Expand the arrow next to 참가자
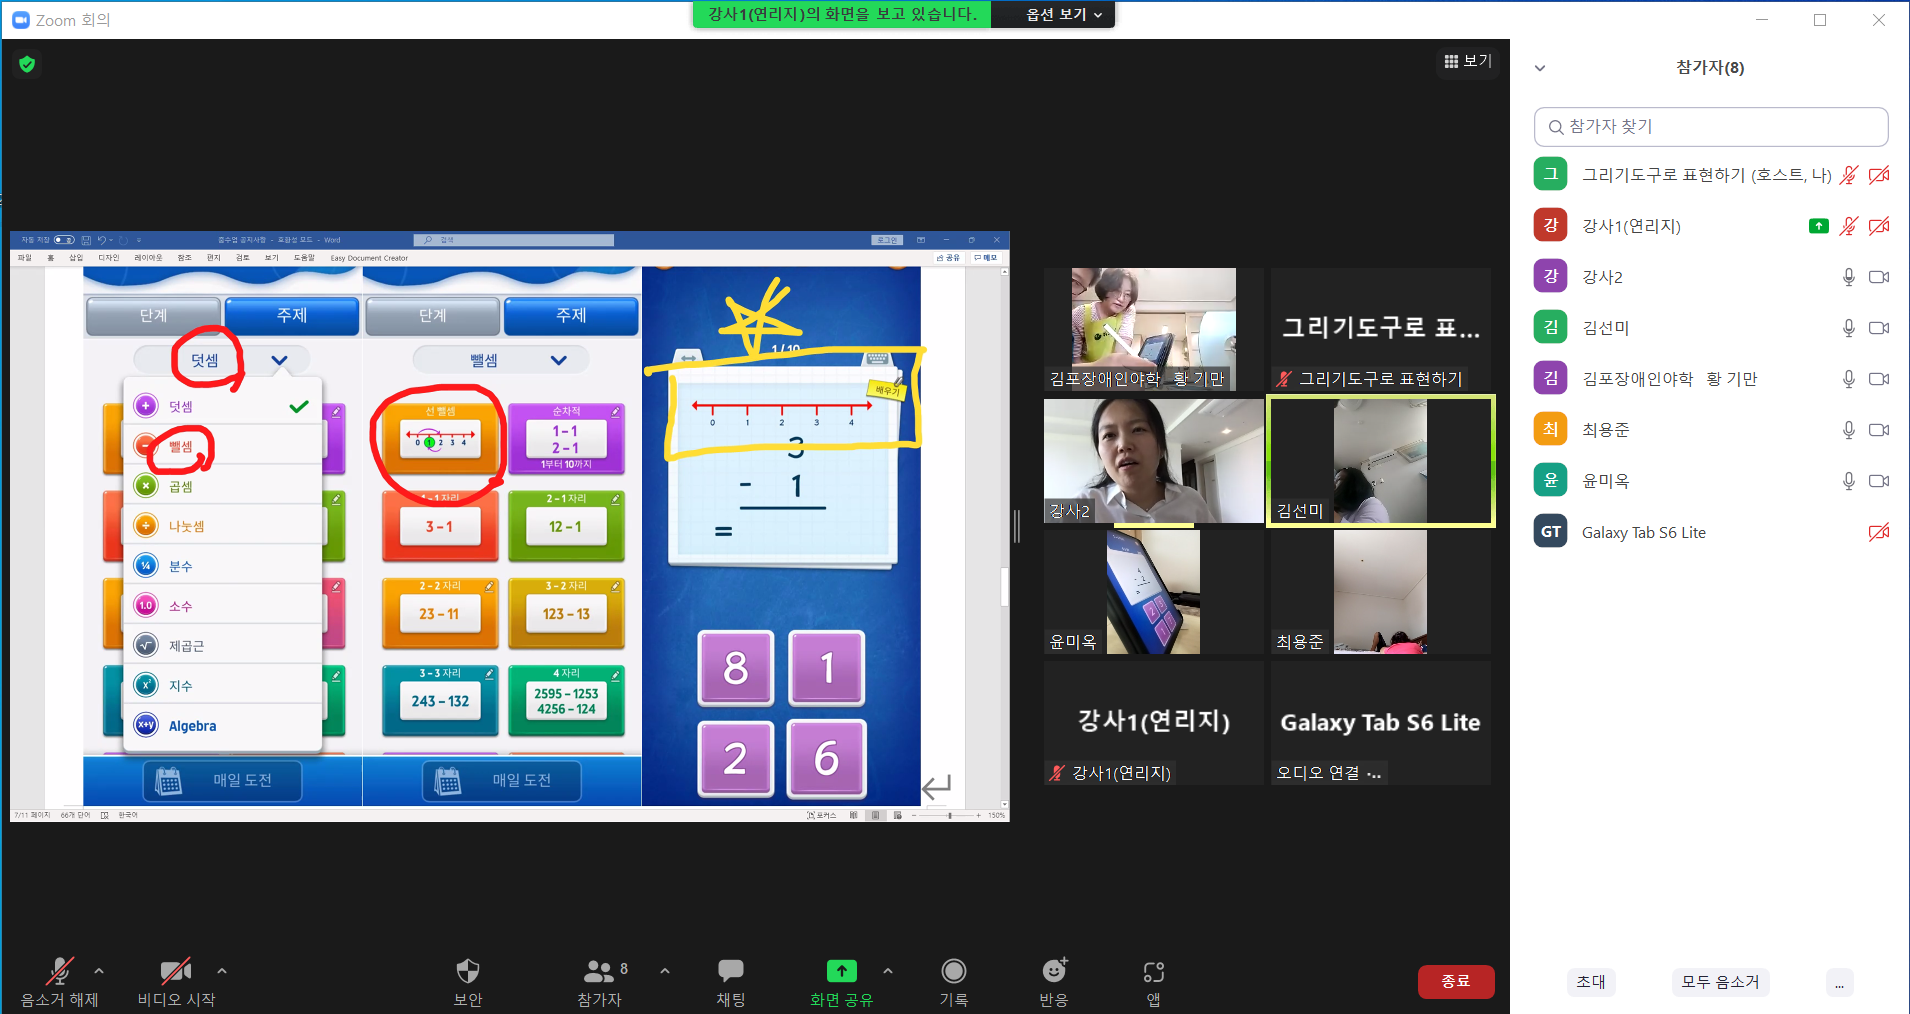The width and height of the screenshot is (1910, 1014). [x=665, y=970]
